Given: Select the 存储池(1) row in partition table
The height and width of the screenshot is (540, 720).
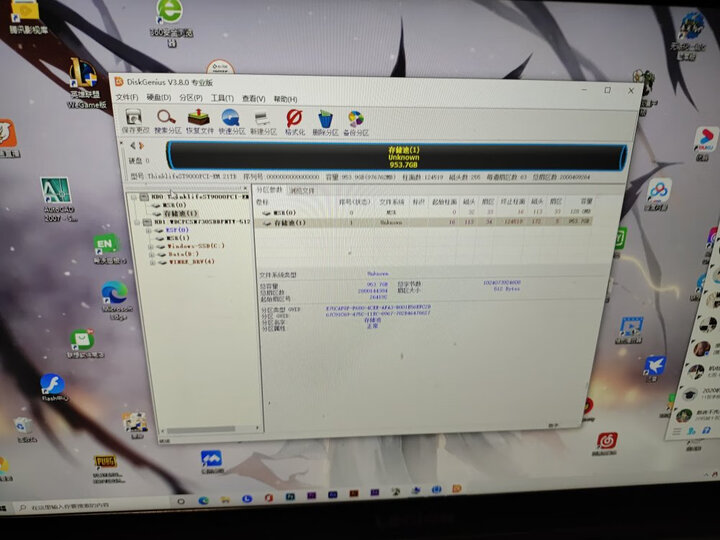Looking at the screenshot, I should pyautogui.click(x=424, y=223).
